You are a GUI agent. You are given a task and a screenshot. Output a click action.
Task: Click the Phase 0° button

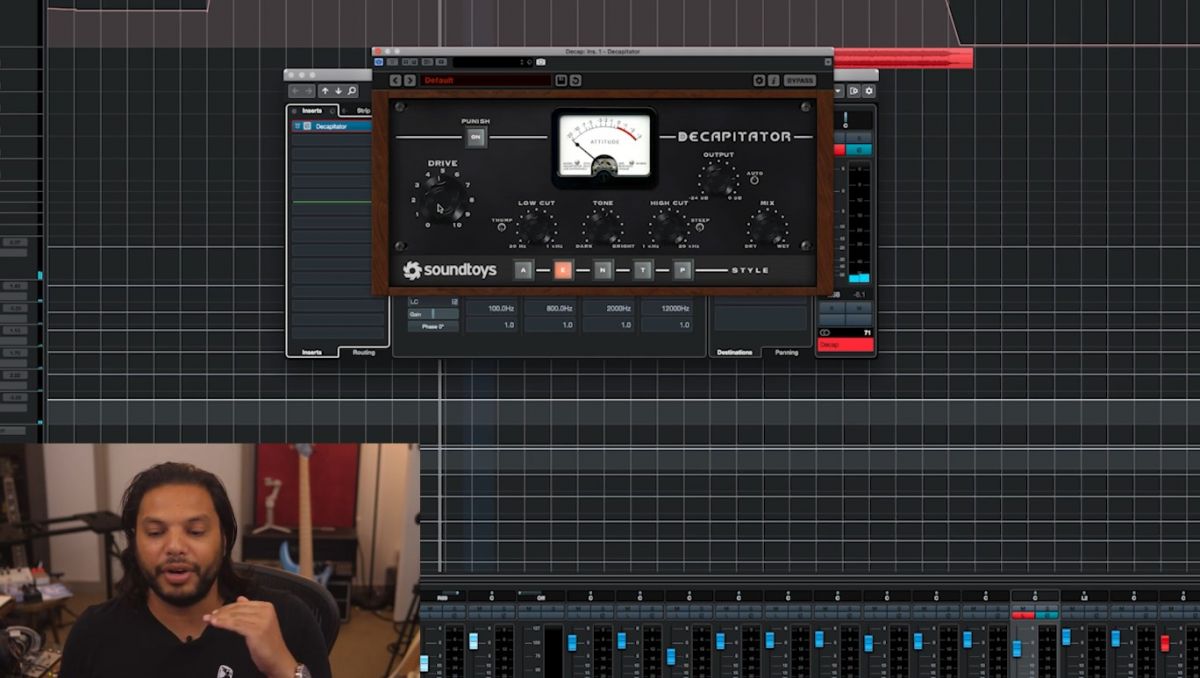point(435,327)
